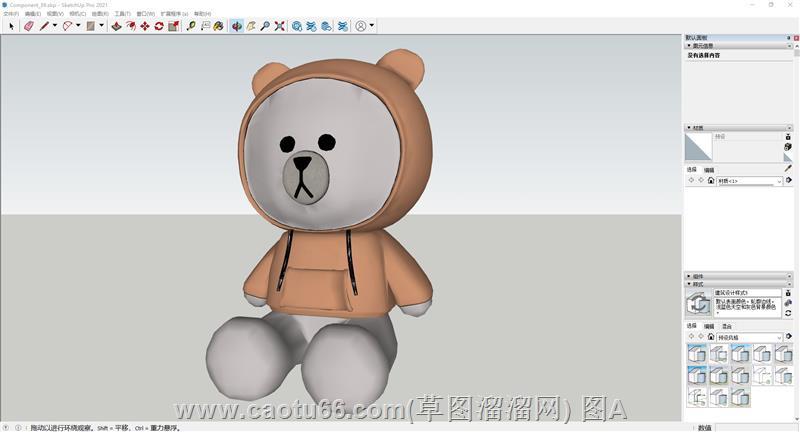Click the Materials name input field
Image resolution: width=800 pixels, height=432 pixels.
coord(747,137)
